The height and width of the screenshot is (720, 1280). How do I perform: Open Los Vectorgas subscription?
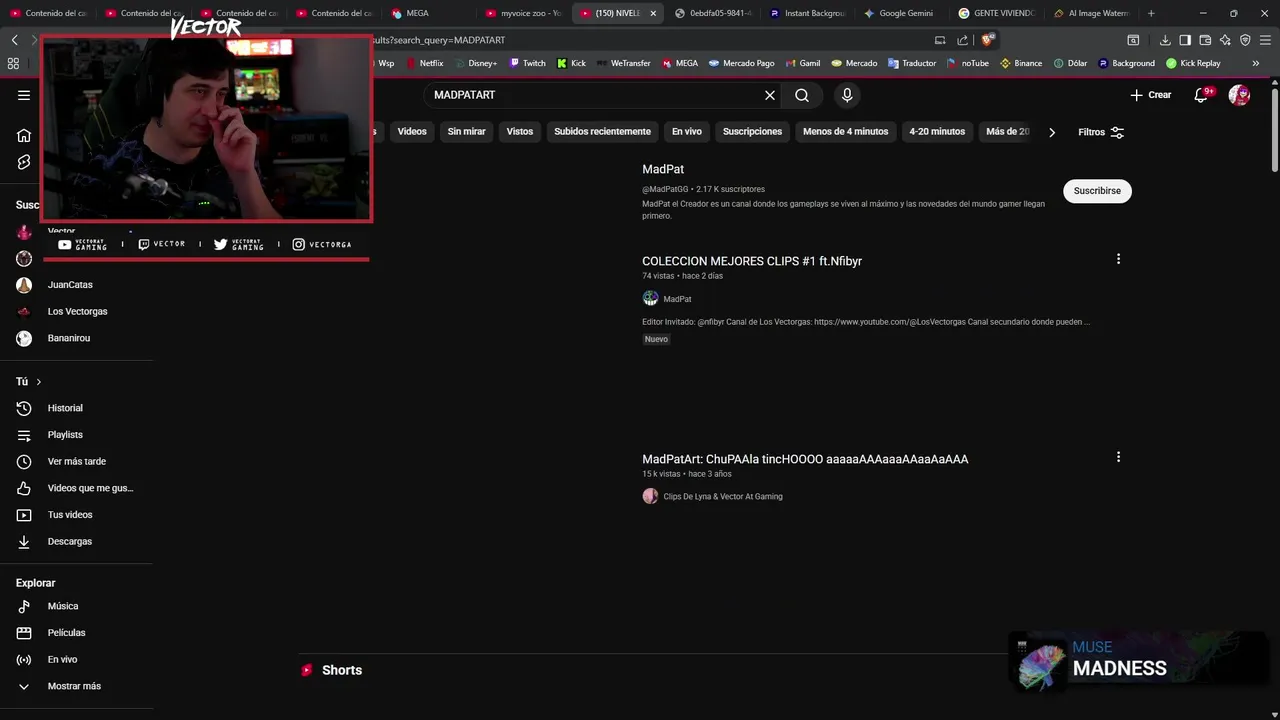(77, 312)
